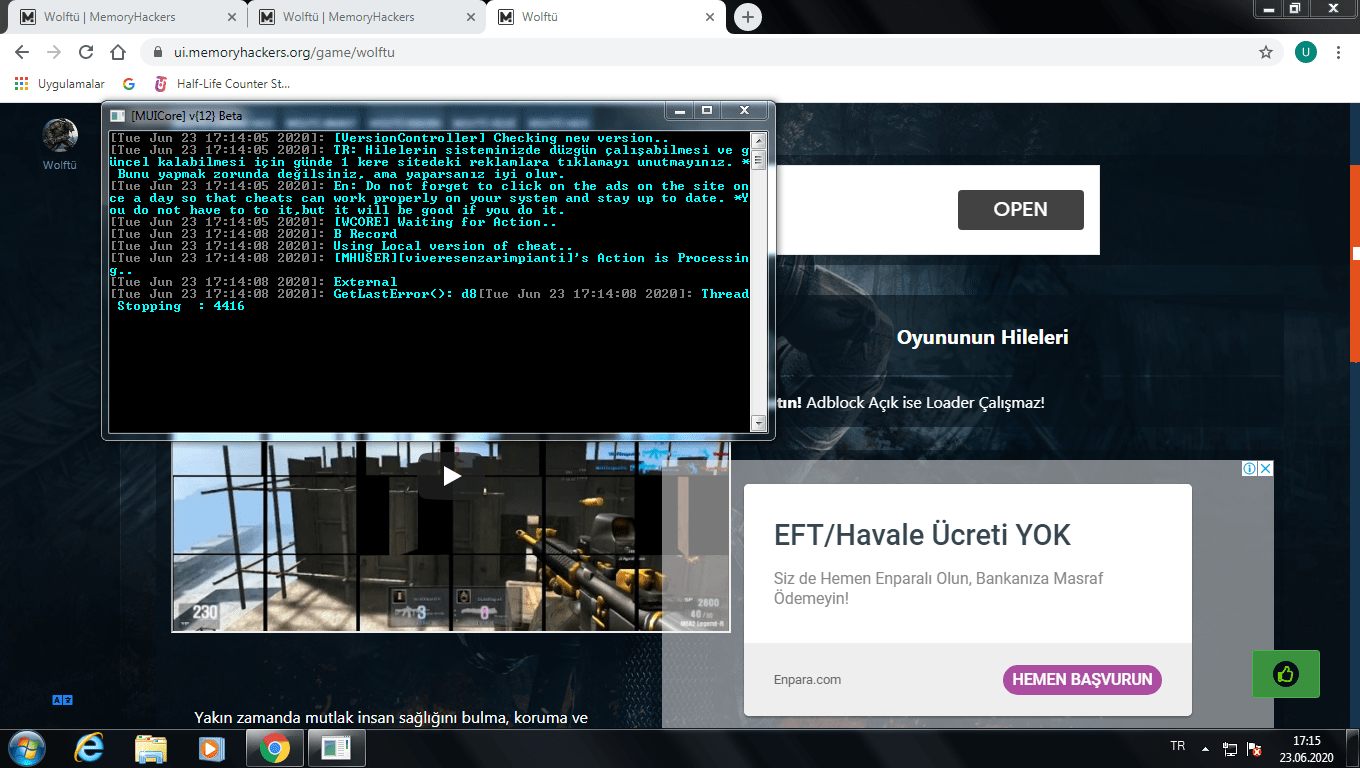Maximize the MUICore console window
Screen dimensions: 1360x768
[706, 111]
